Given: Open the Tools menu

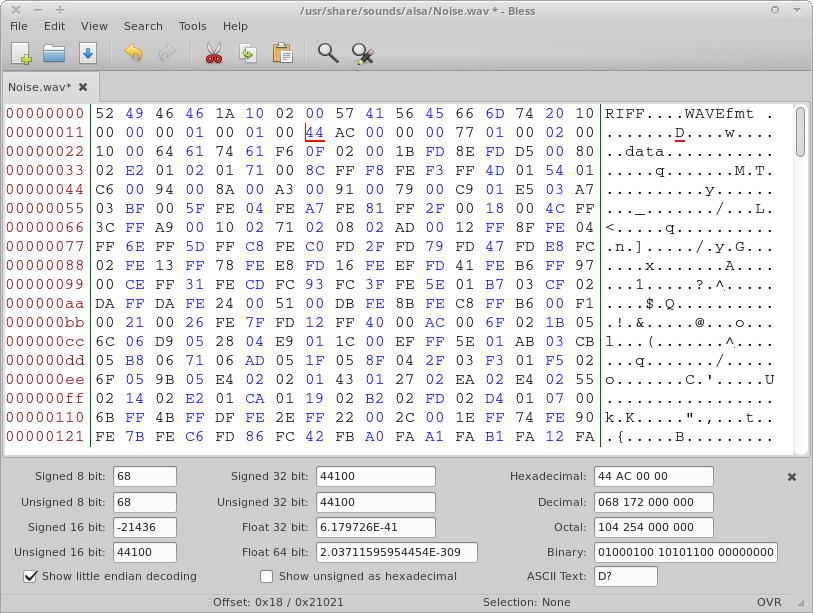Looking at the screenshot, I should click(192, 26).
